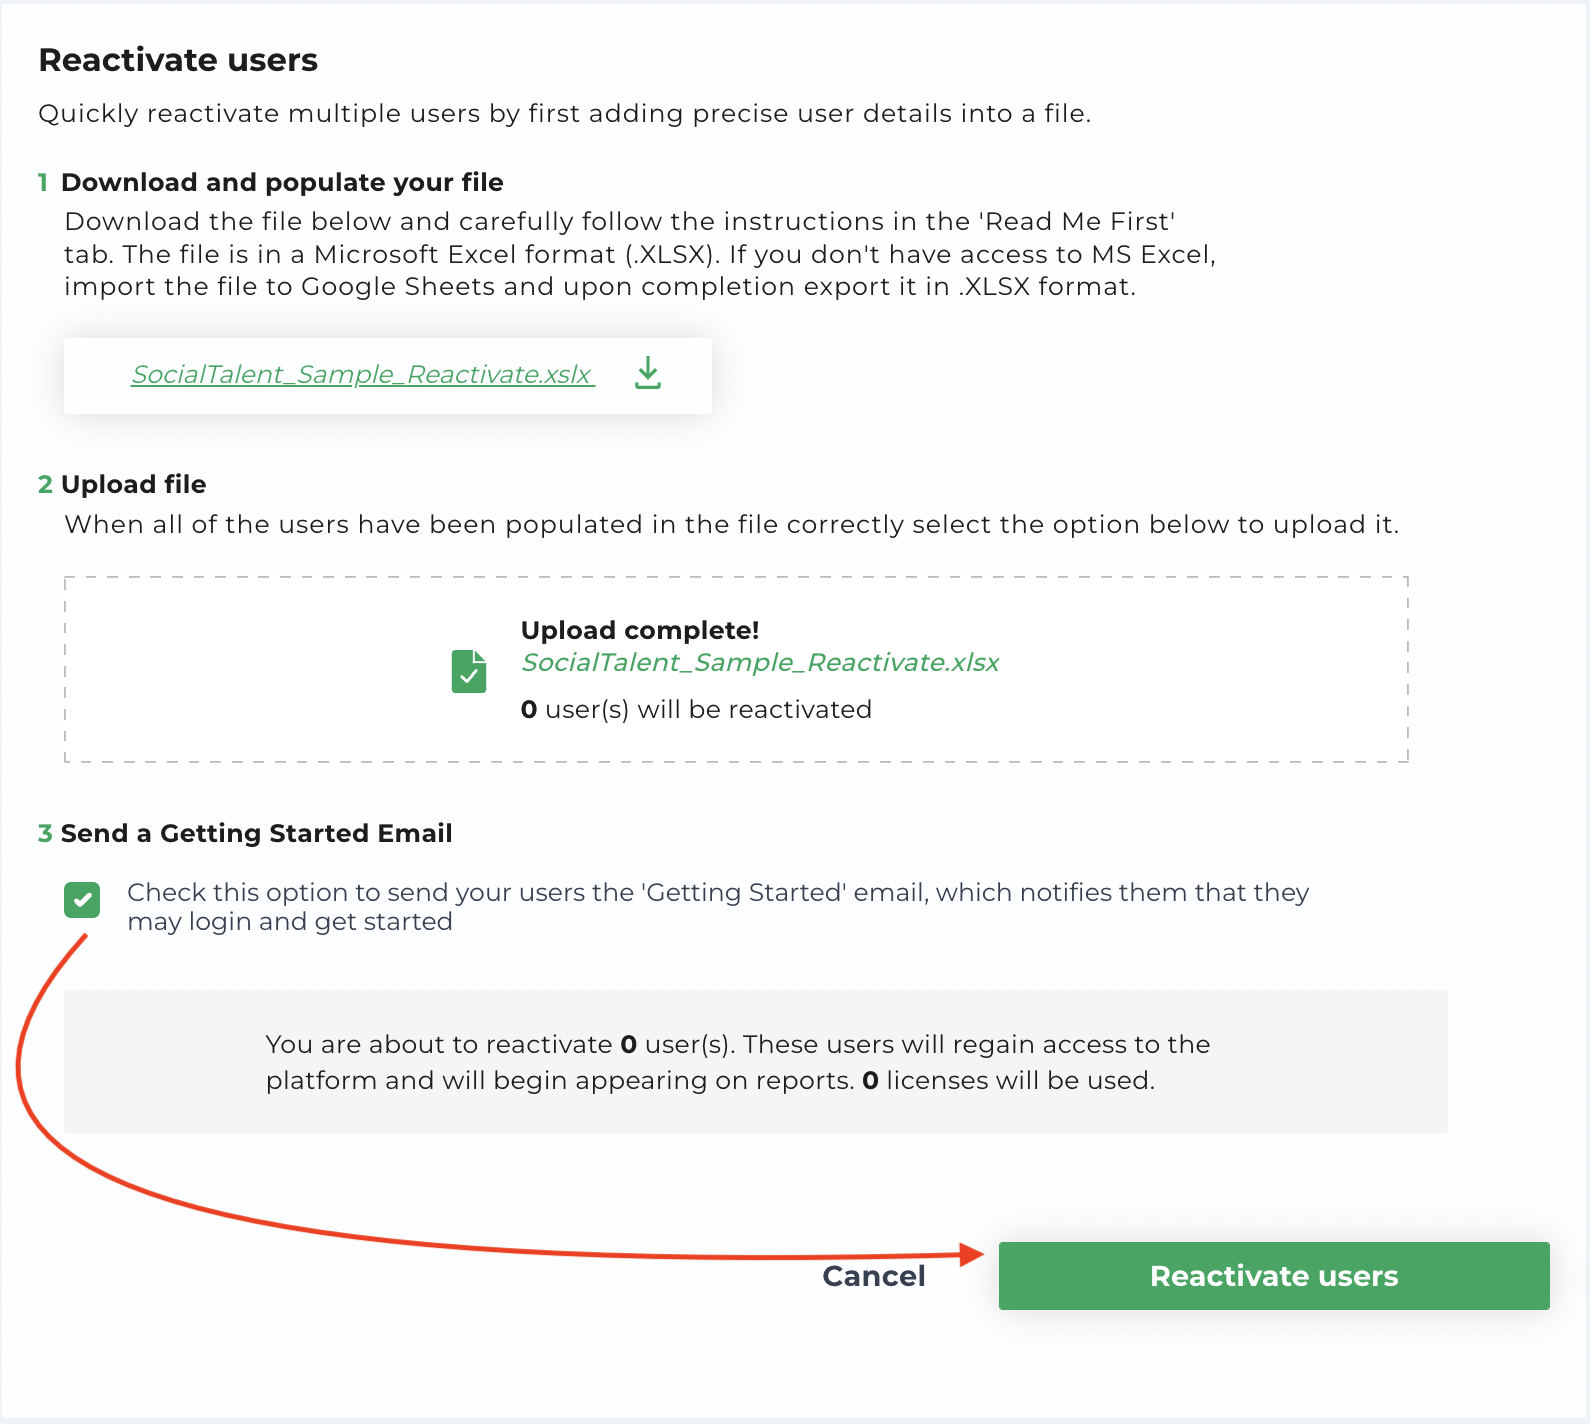Click the 'Reactivate users' page title

point(178,60)
